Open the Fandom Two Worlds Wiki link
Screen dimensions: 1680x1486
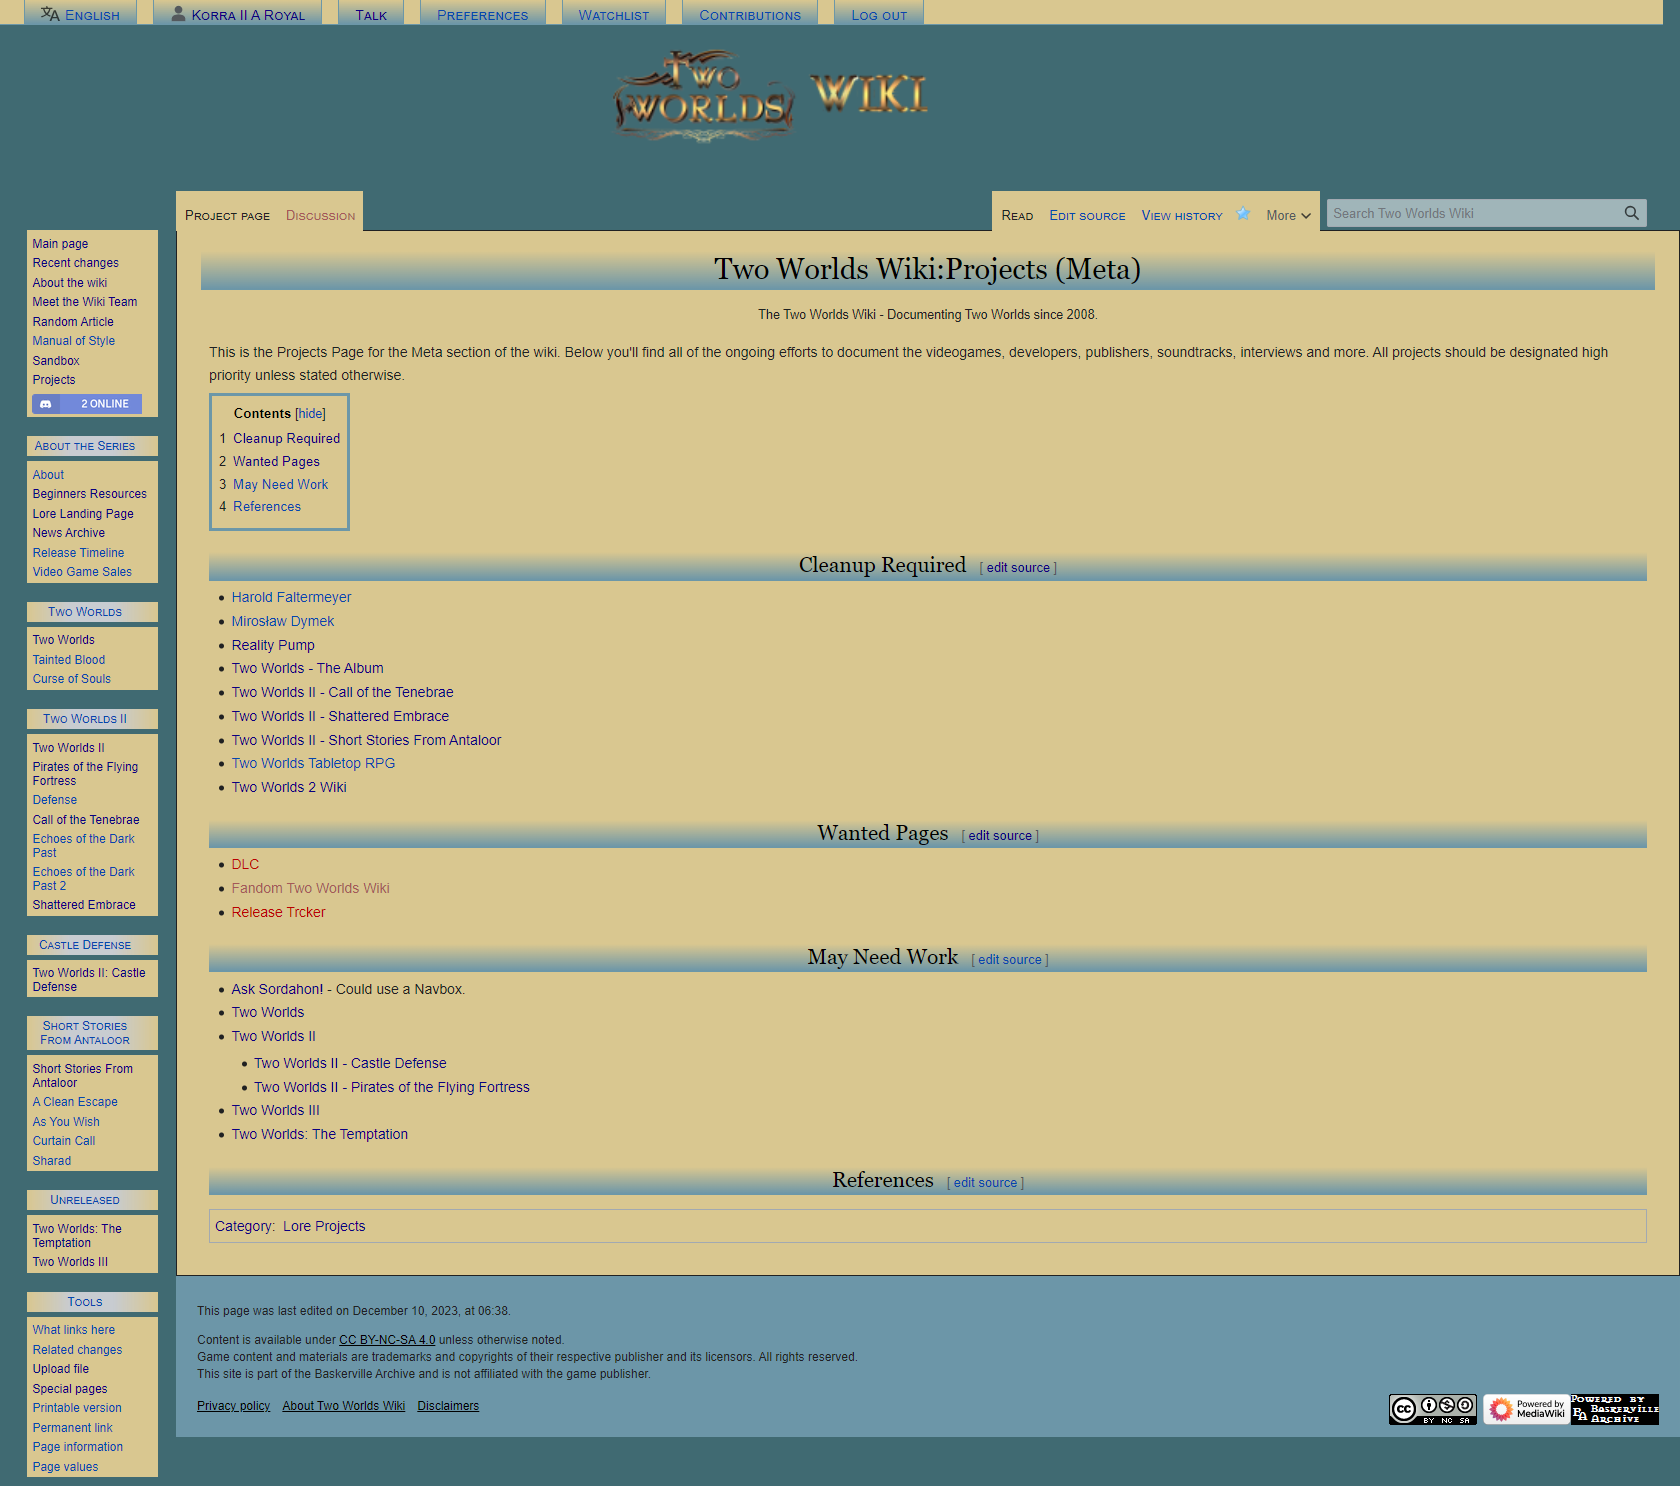pos(310,888)
